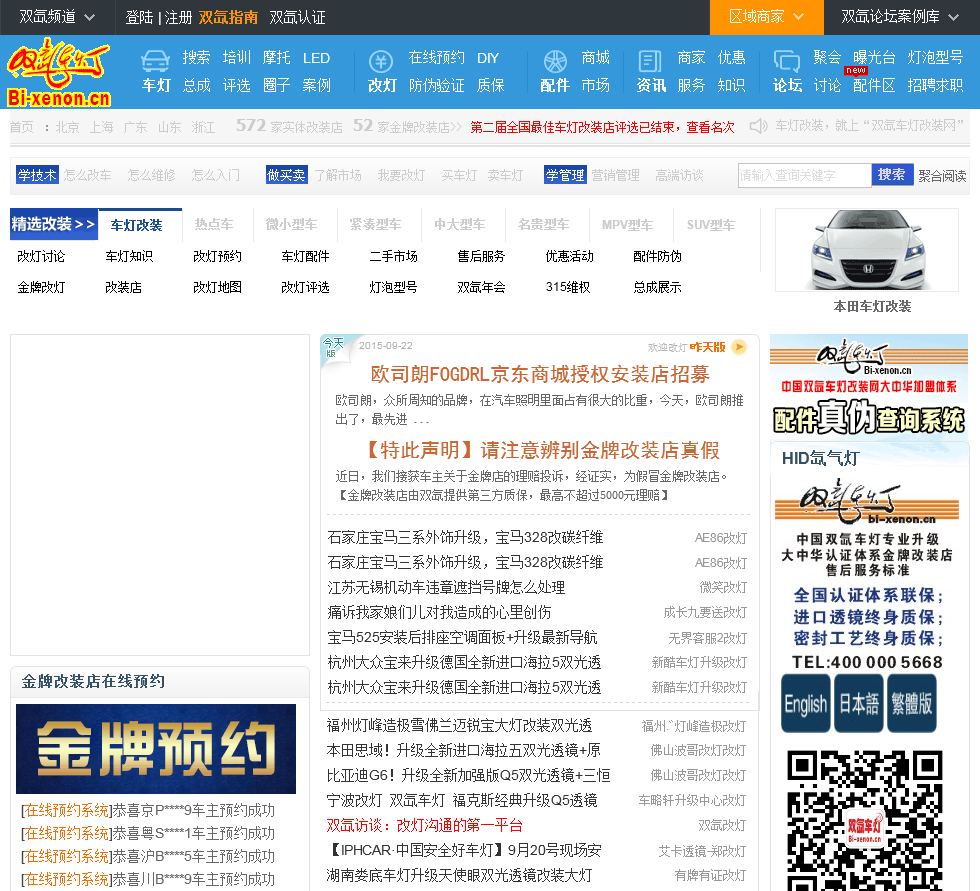Image resolution: width=980 pixels, height=891 pixels.
Task: Select the 名贵型车 tab
Action: click(x=543, y=224)
